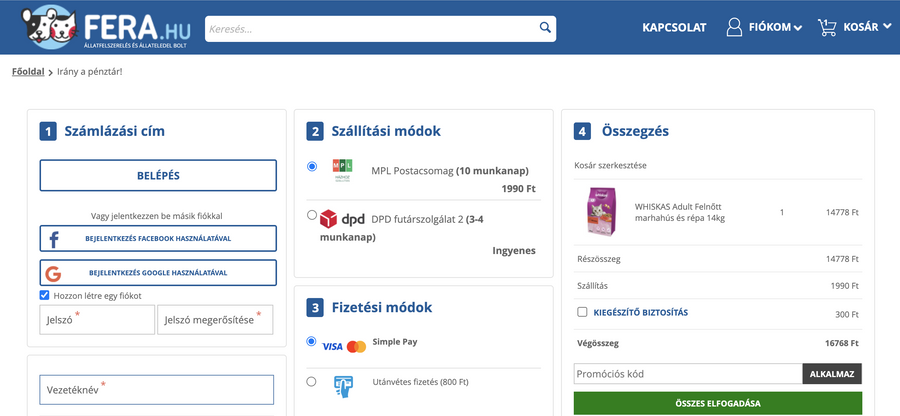Screen dimensions: 900x416
Task: Enable Kiegészítő biztosítás checkbox
Action: point(582,312)
